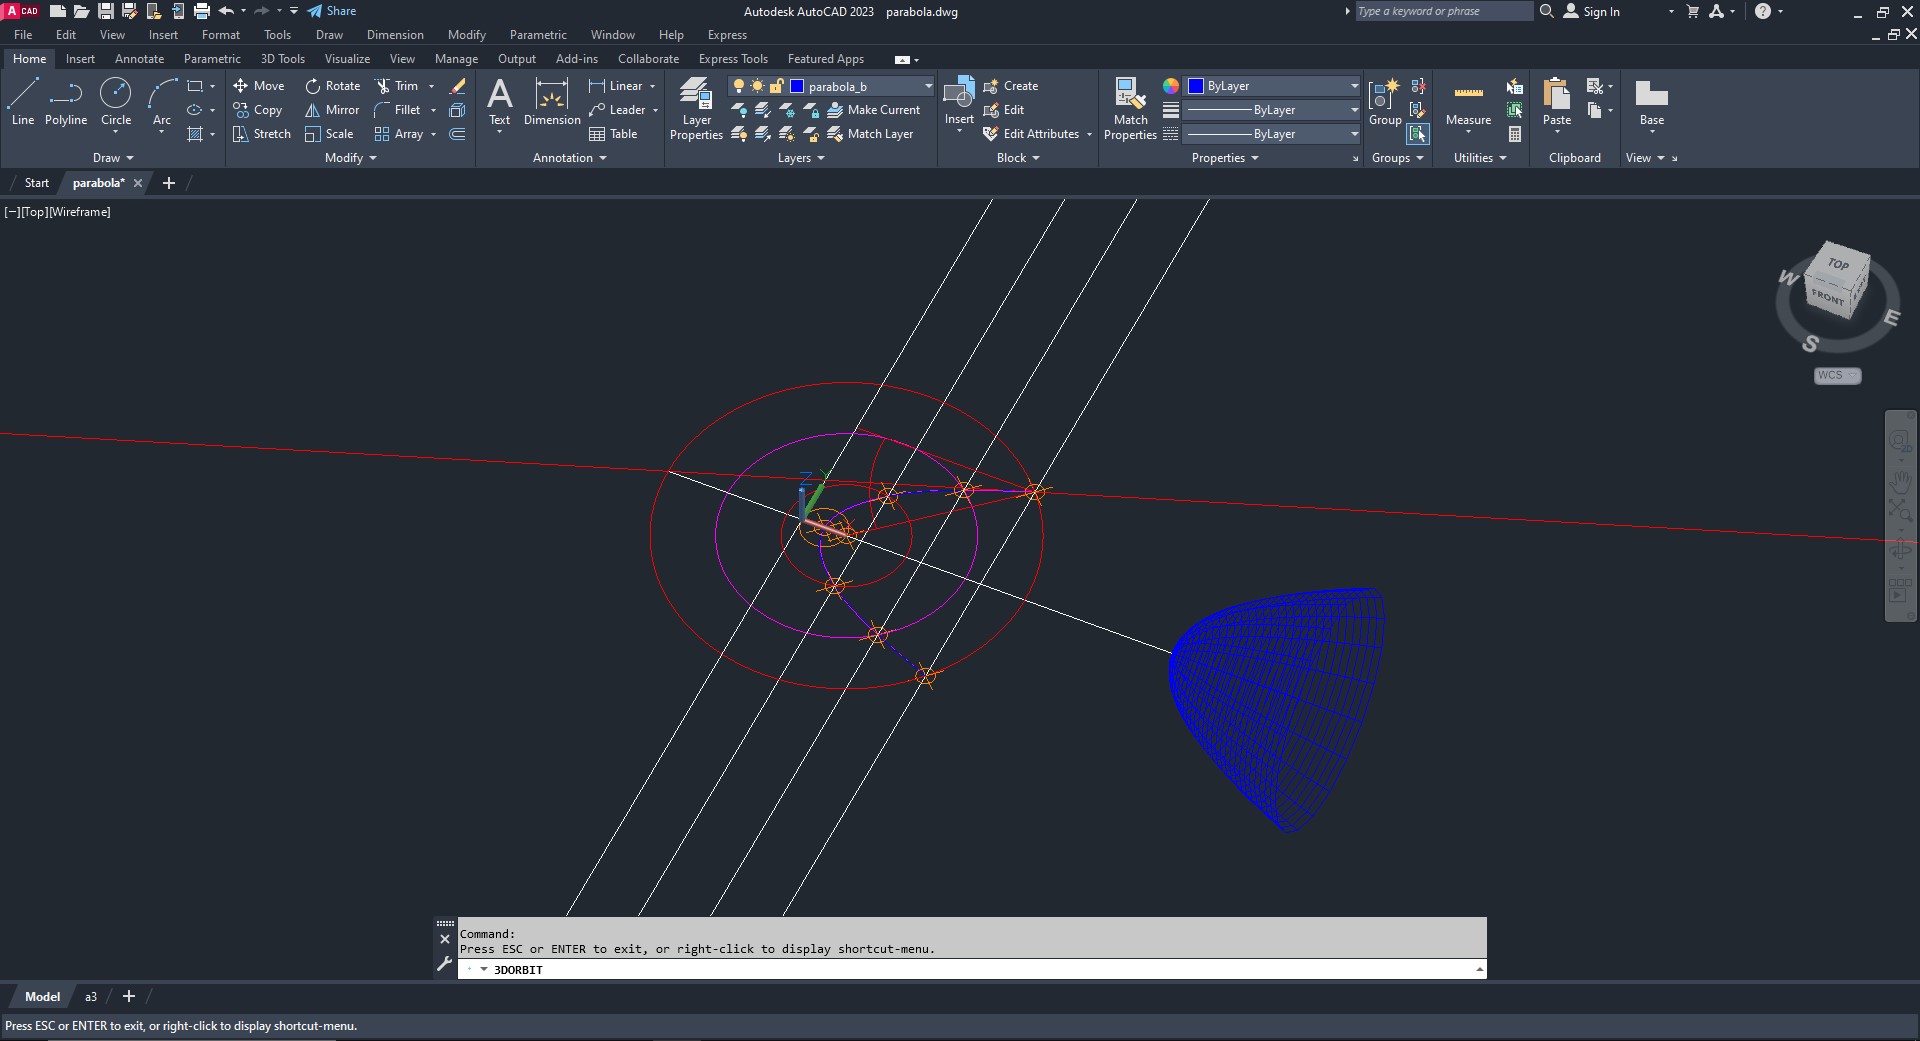Image resolution: width=1920 pixels, height=1041 pixels.
Task: Click Make Current layer button
Action: 873,110
